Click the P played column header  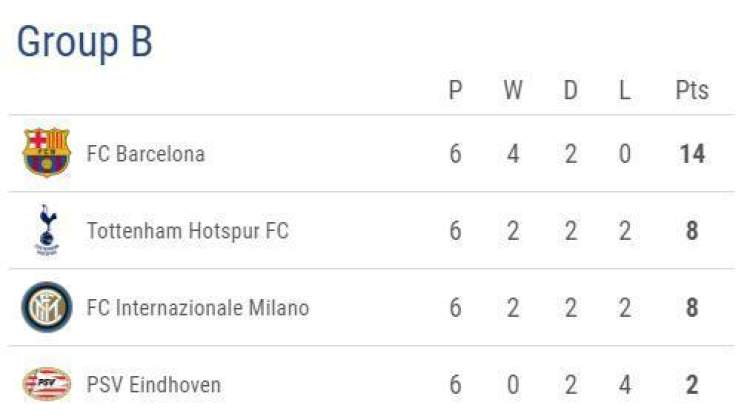(x=455, y=91)
